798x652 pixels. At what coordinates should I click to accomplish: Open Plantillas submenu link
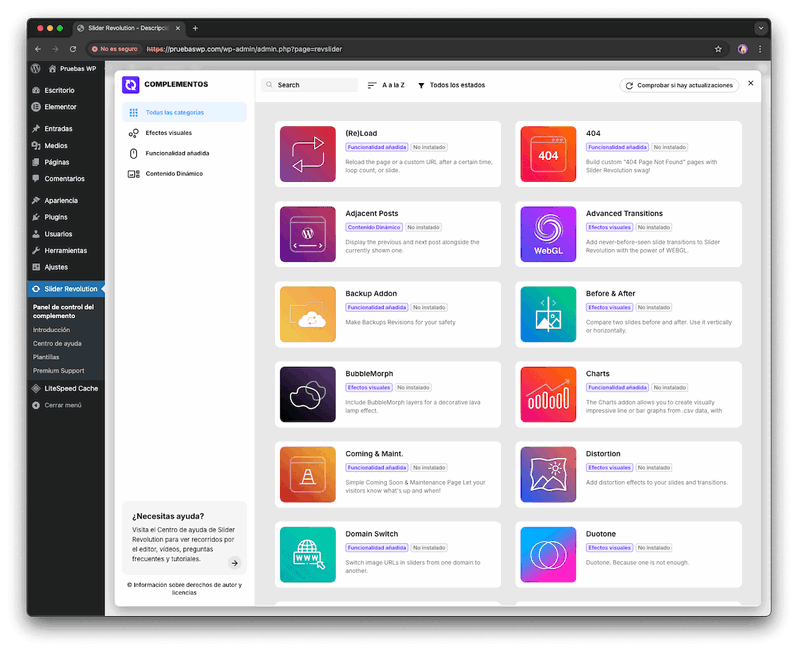coord(46,357)
